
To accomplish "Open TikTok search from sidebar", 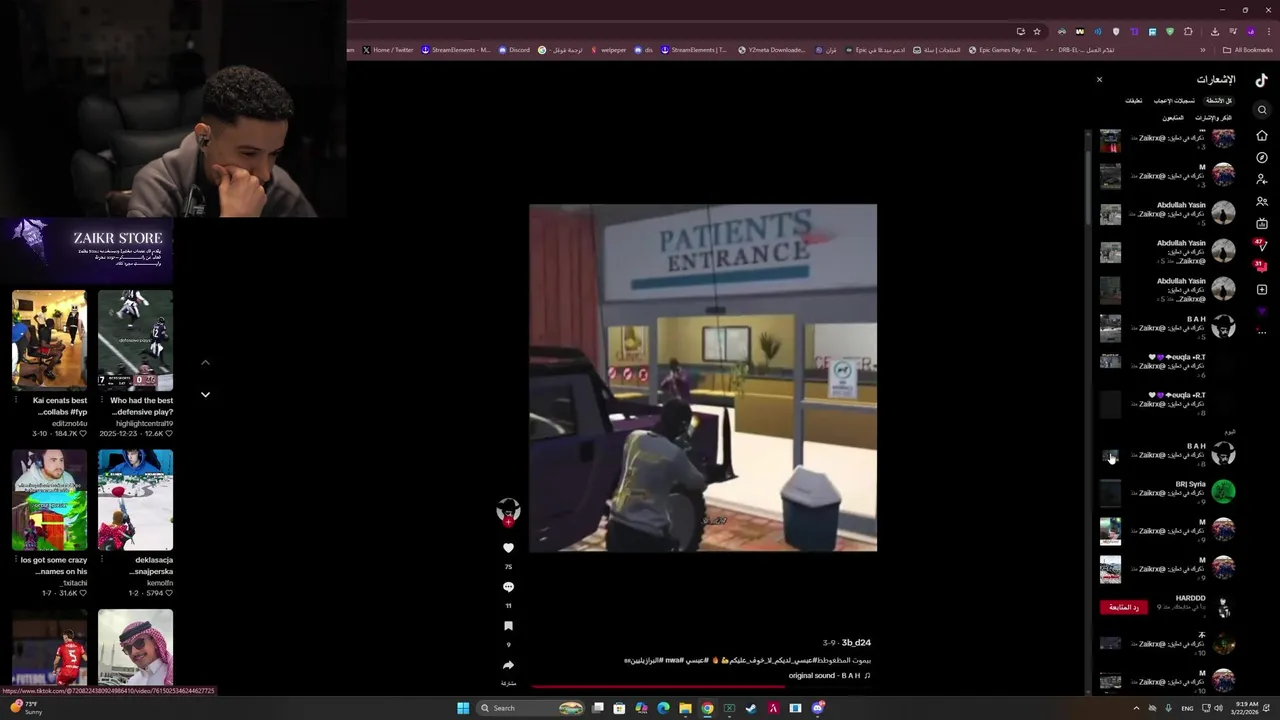I will (1262, 110).
